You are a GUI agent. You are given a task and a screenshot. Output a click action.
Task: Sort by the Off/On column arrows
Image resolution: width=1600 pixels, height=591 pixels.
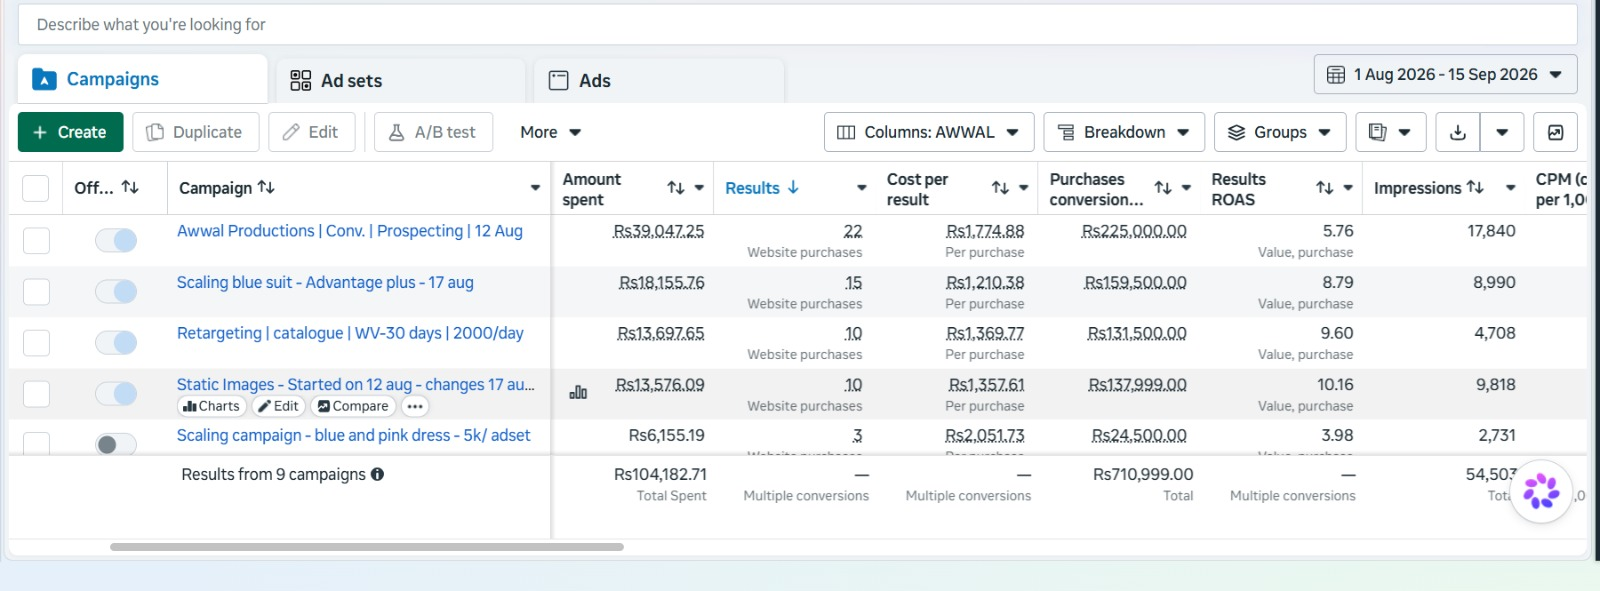click(130, 187)
